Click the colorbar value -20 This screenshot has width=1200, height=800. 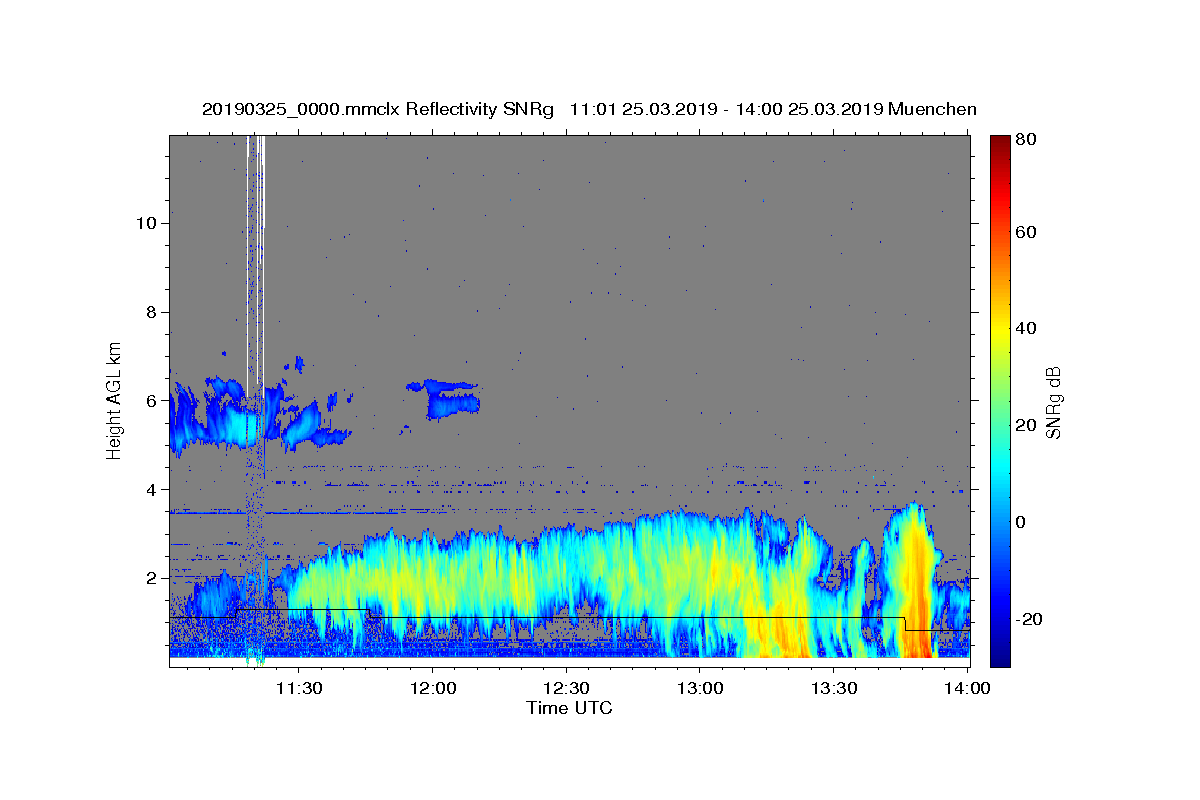pos(1028,619)
